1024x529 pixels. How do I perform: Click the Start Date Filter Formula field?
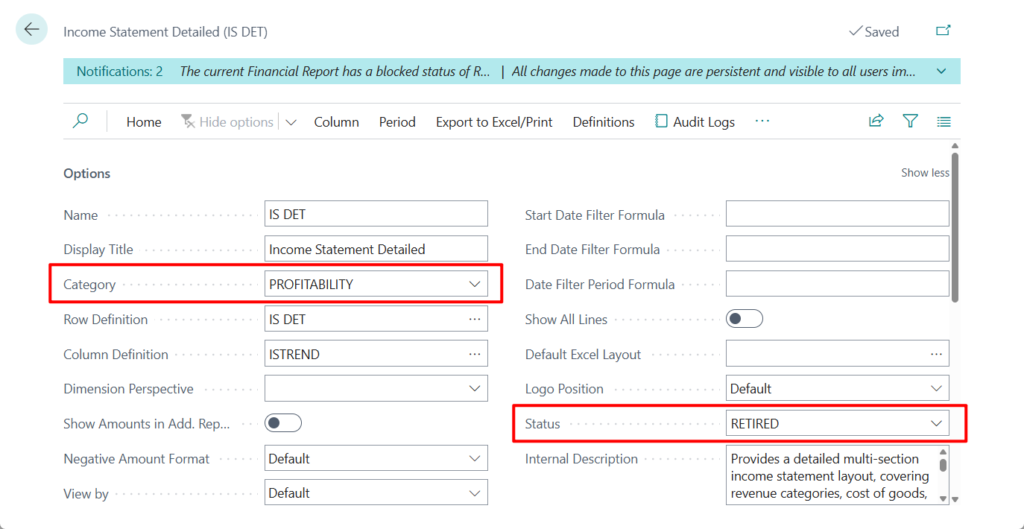click(836, 214)
